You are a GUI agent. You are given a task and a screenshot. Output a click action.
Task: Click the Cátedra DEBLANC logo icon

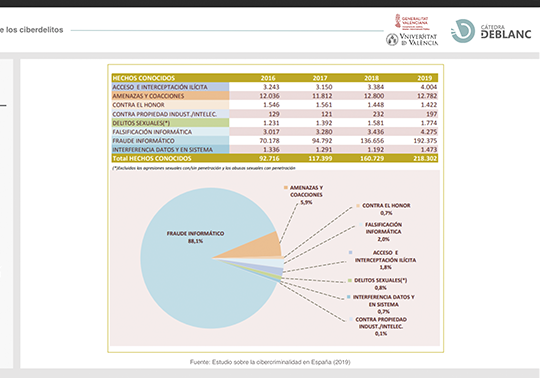[x=463, y=31]
